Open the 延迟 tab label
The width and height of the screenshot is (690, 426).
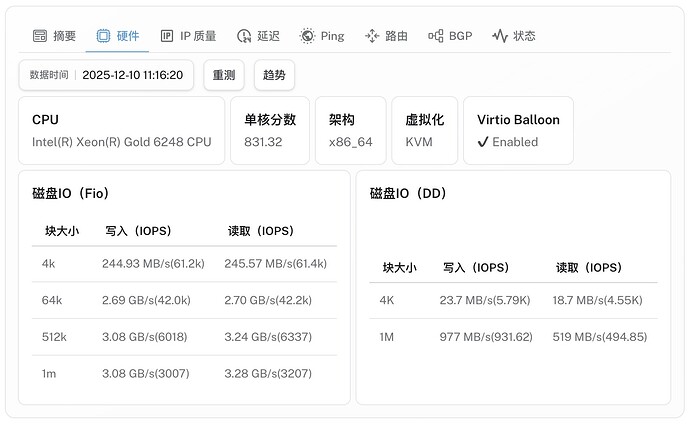[268, 36]
